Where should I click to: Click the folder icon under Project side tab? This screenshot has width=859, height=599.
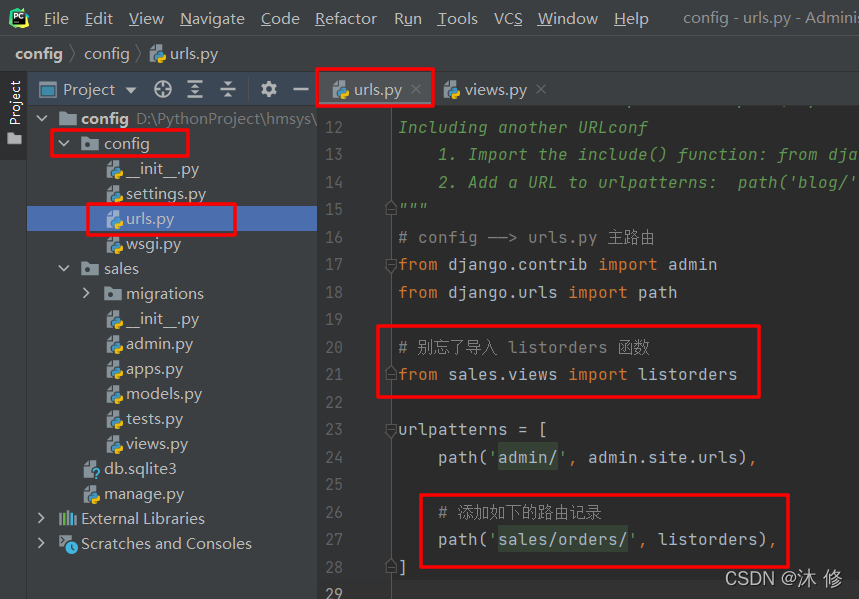pyautogui.click(x=15, y=139)
